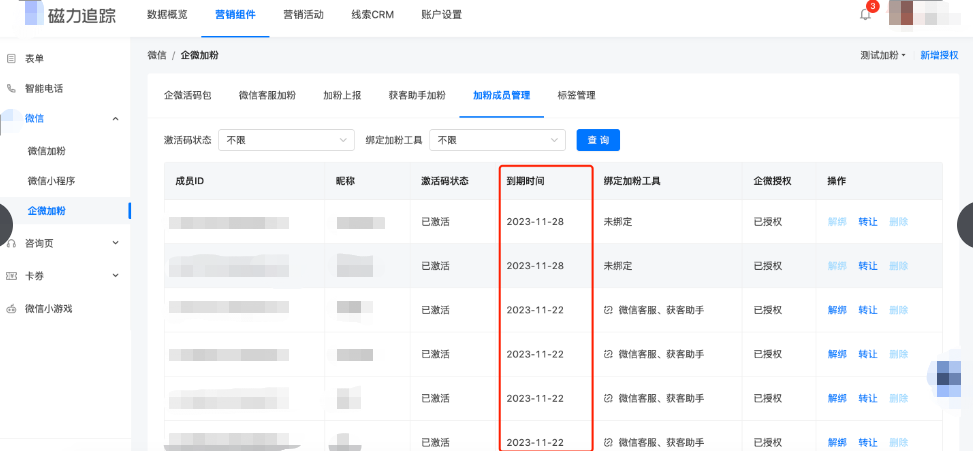Viewport: 973px width, 451px height.
Task: Click 解绑 in the first 2023-11-22 row
Action: click(837, 310)
